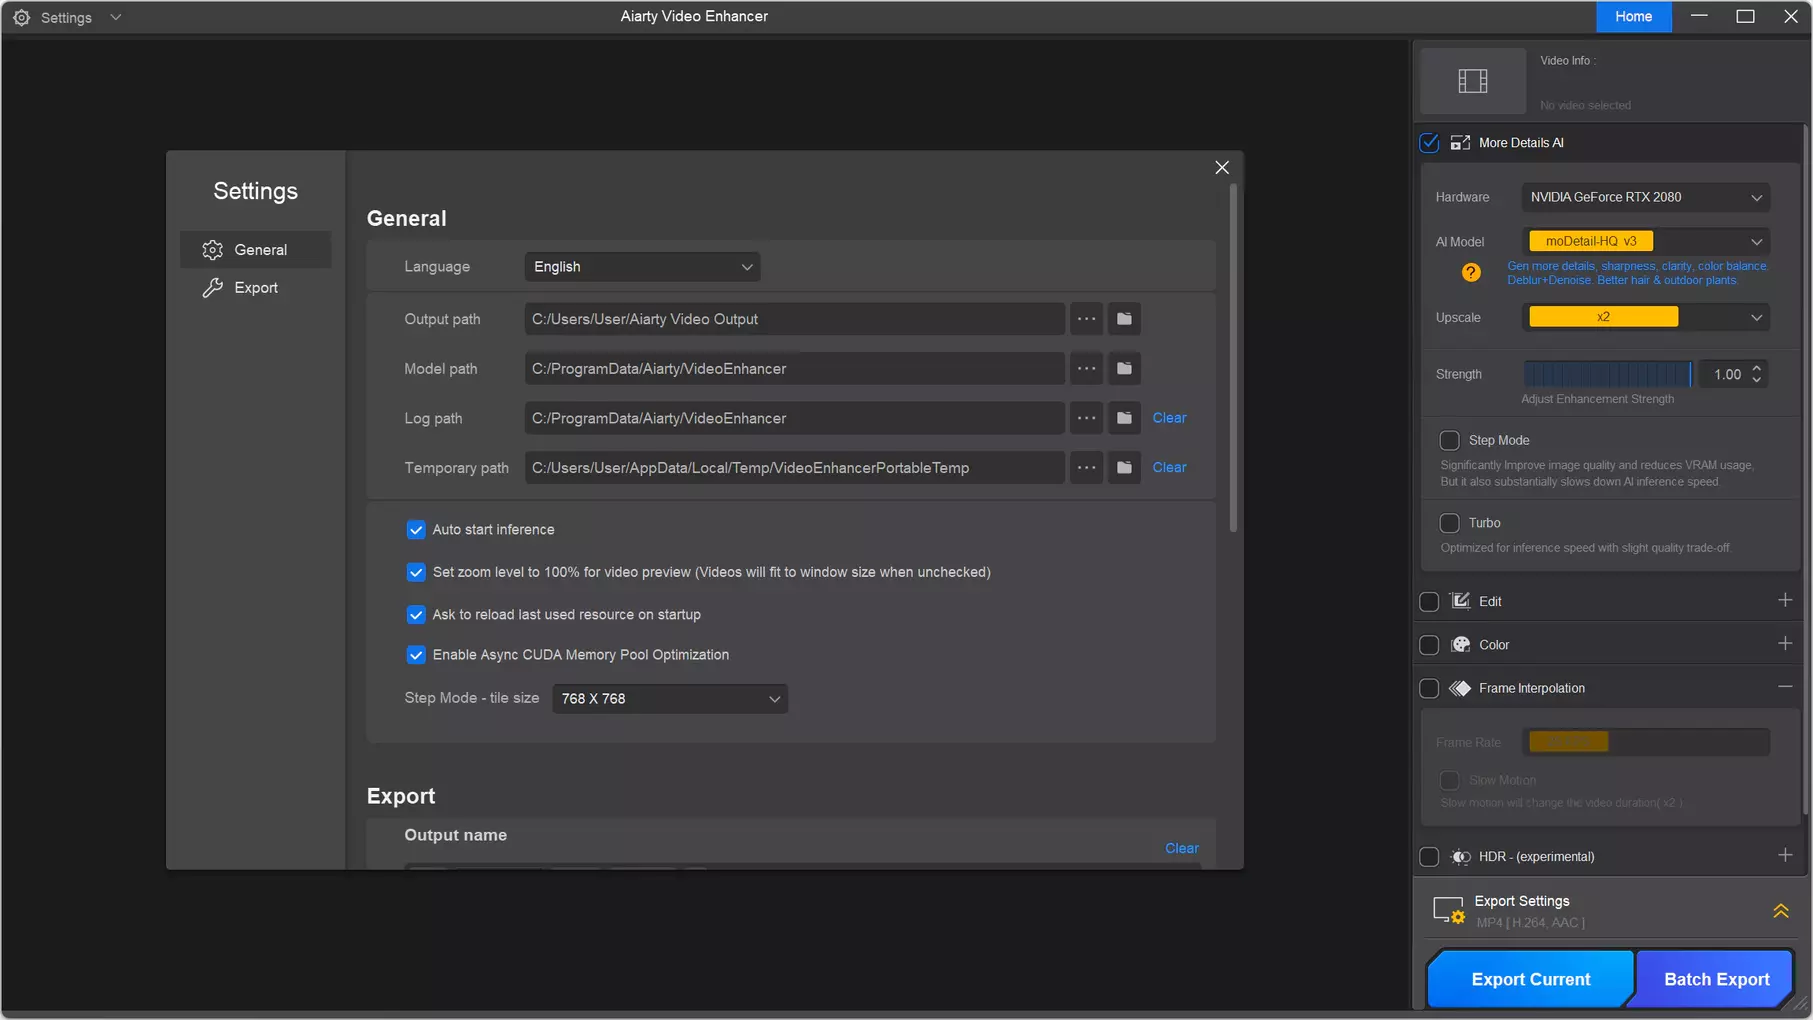The height and width of the screenshot is (1020, 1813).
Task: Browse for Temporary path with ellipsis button
Action: tap(1086, 468)
